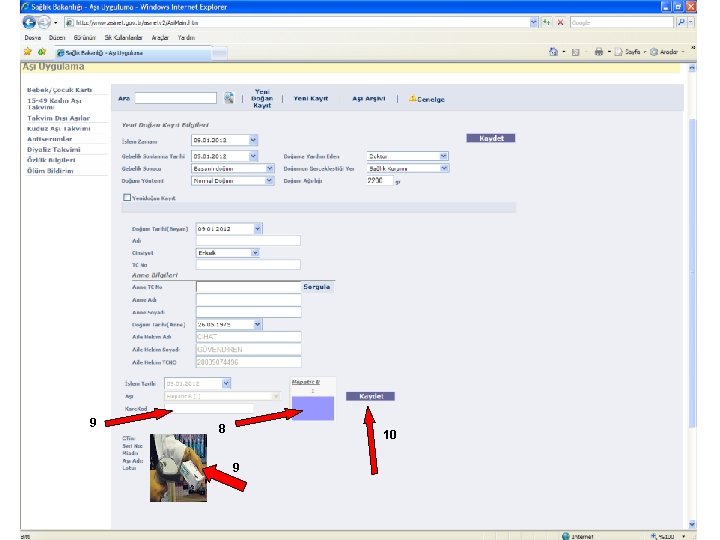
Task: Click the Anne TC No input field
Action: [x=248, y=287]
